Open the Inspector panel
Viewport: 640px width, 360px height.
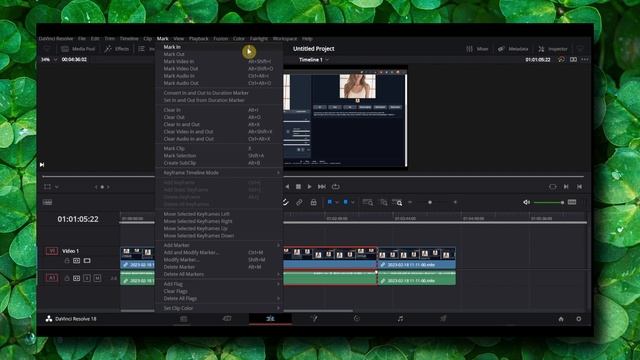[x=553, y=49]
